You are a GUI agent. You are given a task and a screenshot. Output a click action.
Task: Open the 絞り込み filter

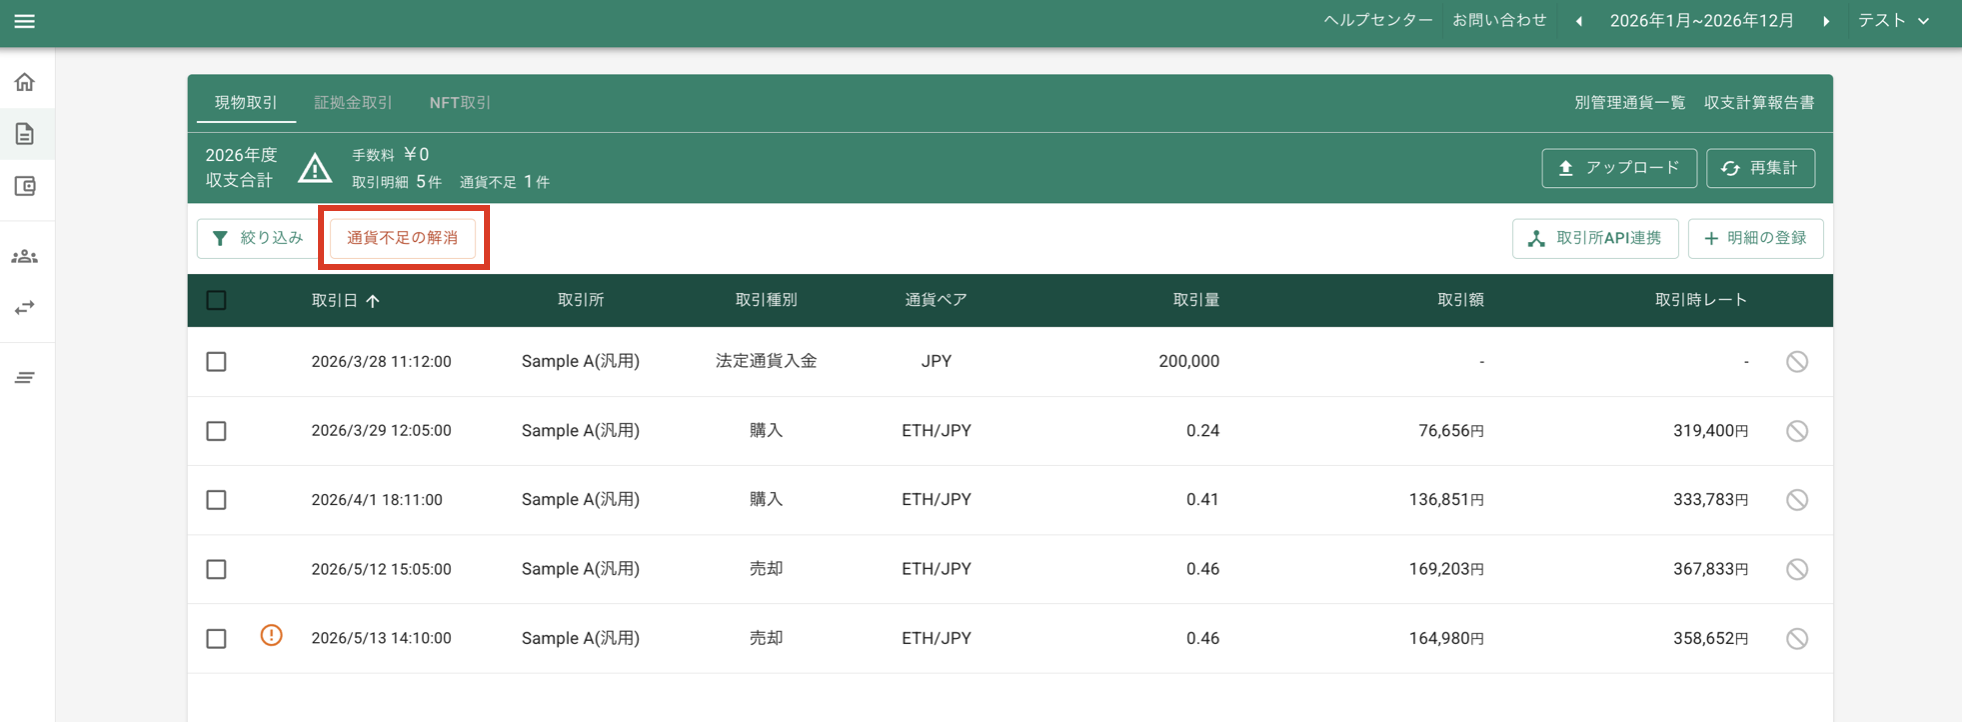(x=258, y=238)
